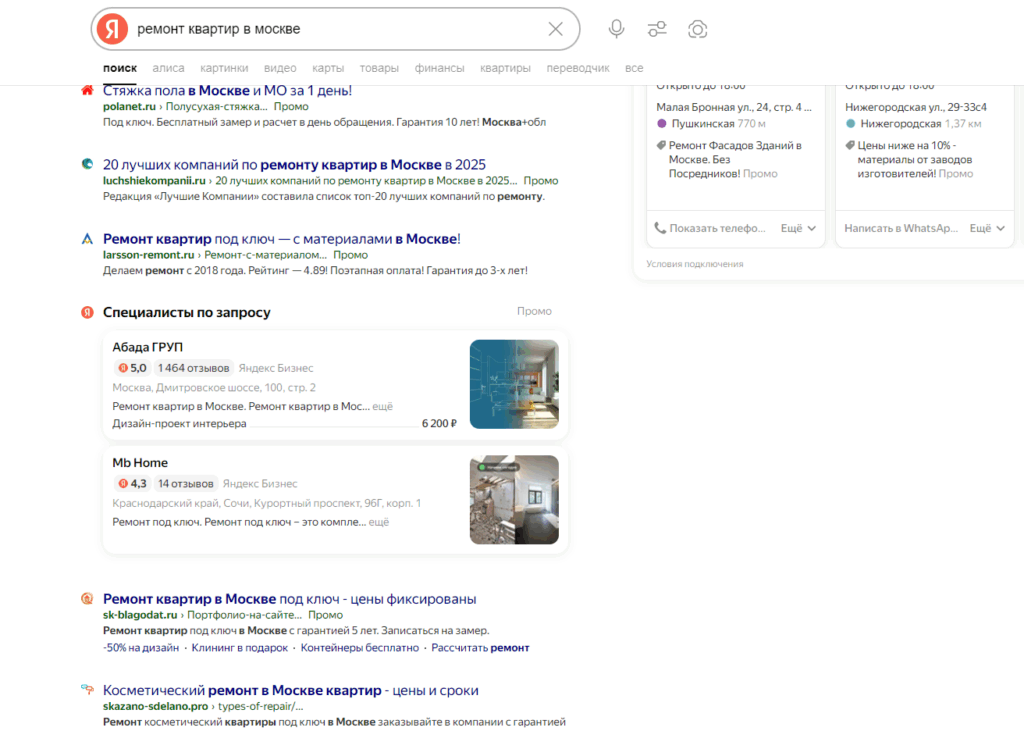Open search settings sliders icon
This screenshot has width=1024, height=731.
click(x=657, y=29)
